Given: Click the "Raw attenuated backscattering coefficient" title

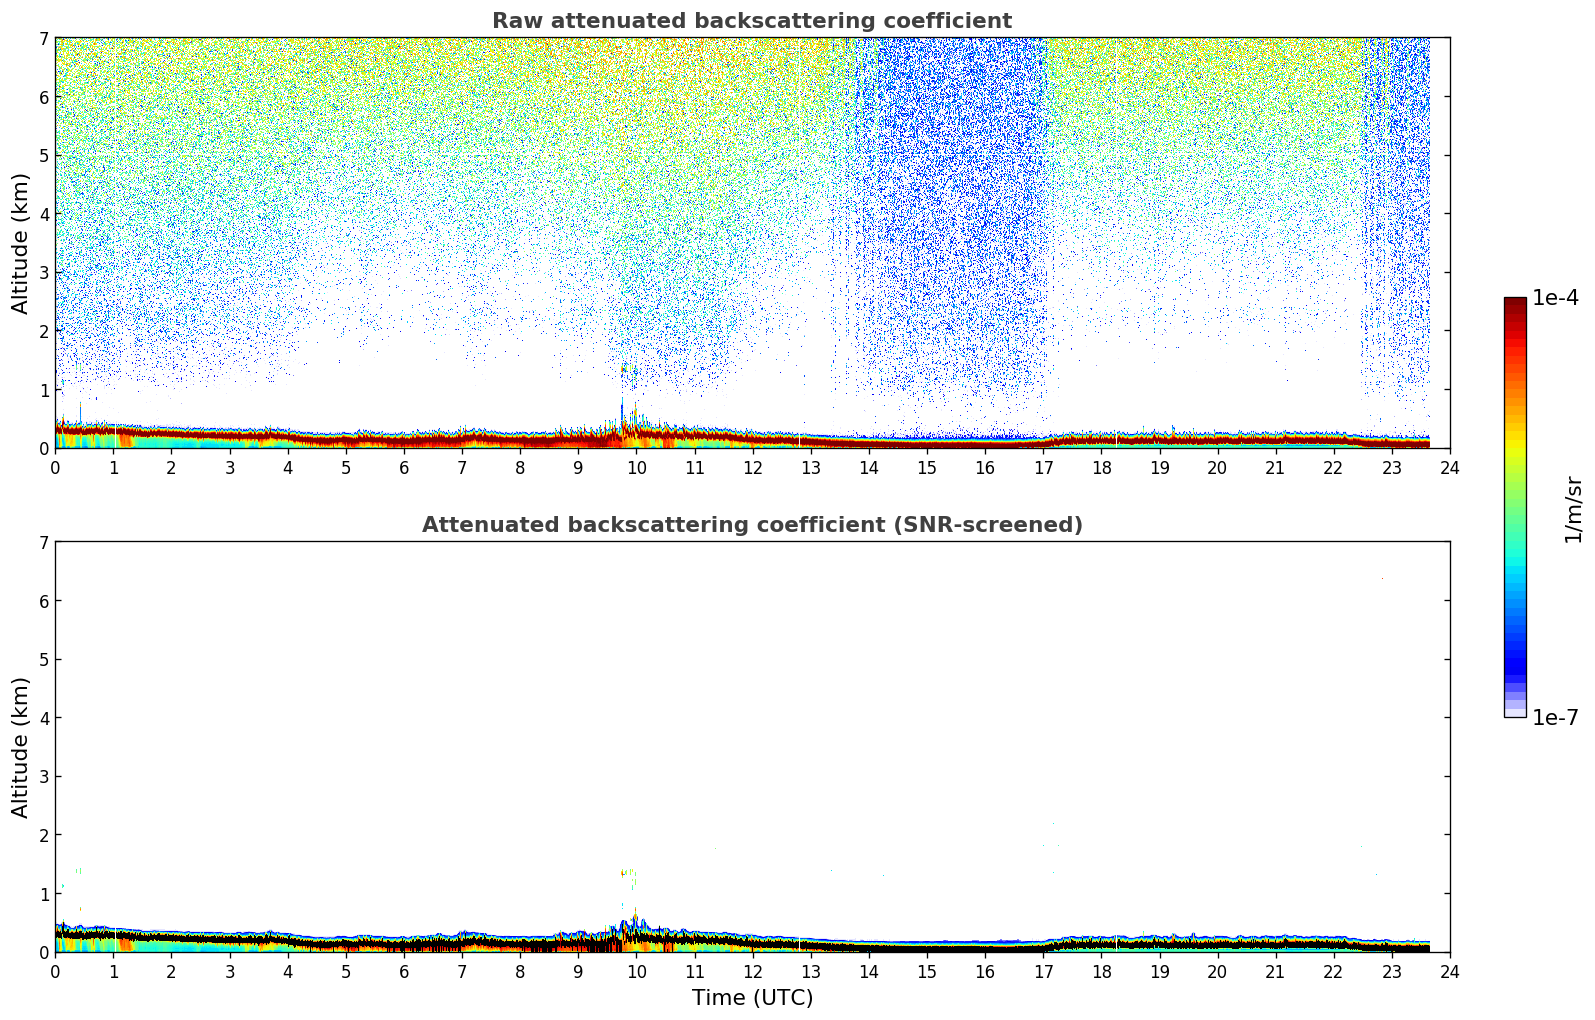Looking at the screenshot, I should 751,21.
